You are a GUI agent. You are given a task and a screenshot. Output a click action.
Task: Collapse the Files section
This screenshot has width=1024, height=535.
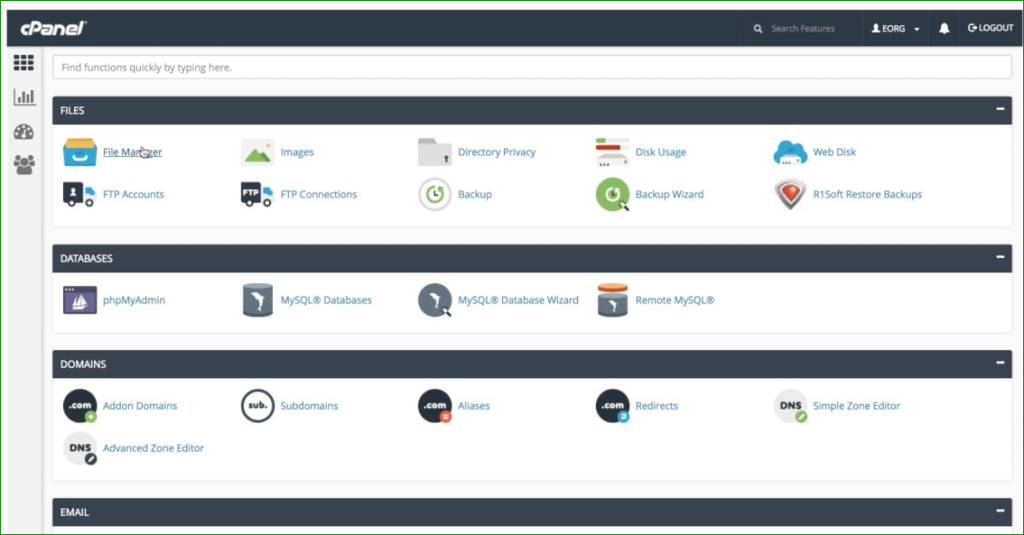click(x=998, y=110)
